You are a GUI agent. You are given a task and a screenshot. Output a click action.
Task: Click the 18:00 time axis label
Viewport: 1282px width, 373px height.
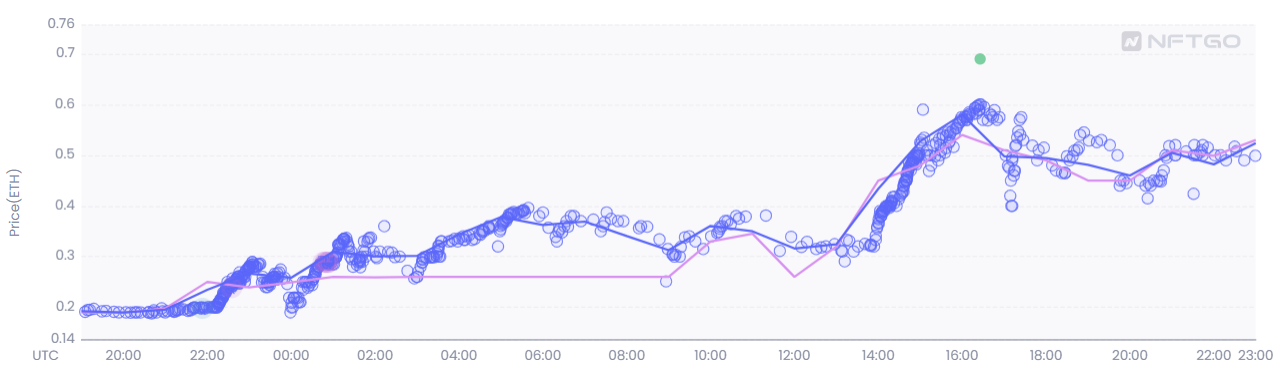pyautogui.click(x=1046, y=355)
